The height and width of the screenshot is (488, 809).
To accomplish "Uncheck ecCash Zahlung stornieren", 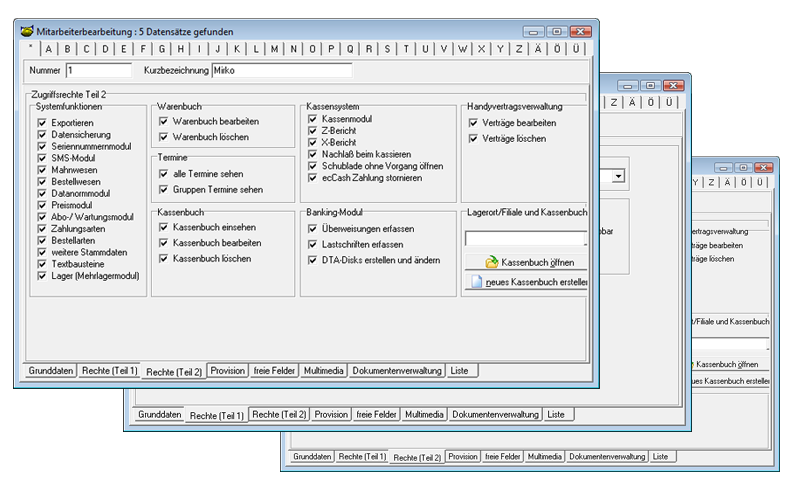I will (312, 178).
